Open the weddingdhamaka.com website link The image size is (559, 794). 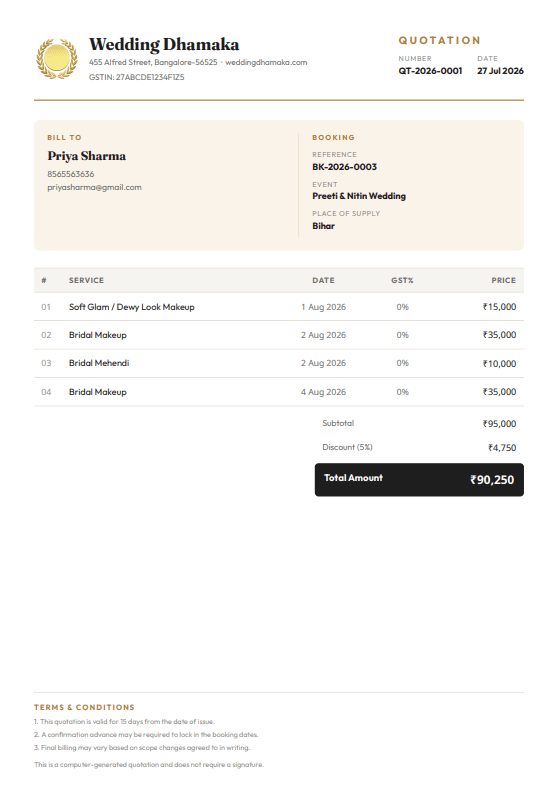(266, 62)
